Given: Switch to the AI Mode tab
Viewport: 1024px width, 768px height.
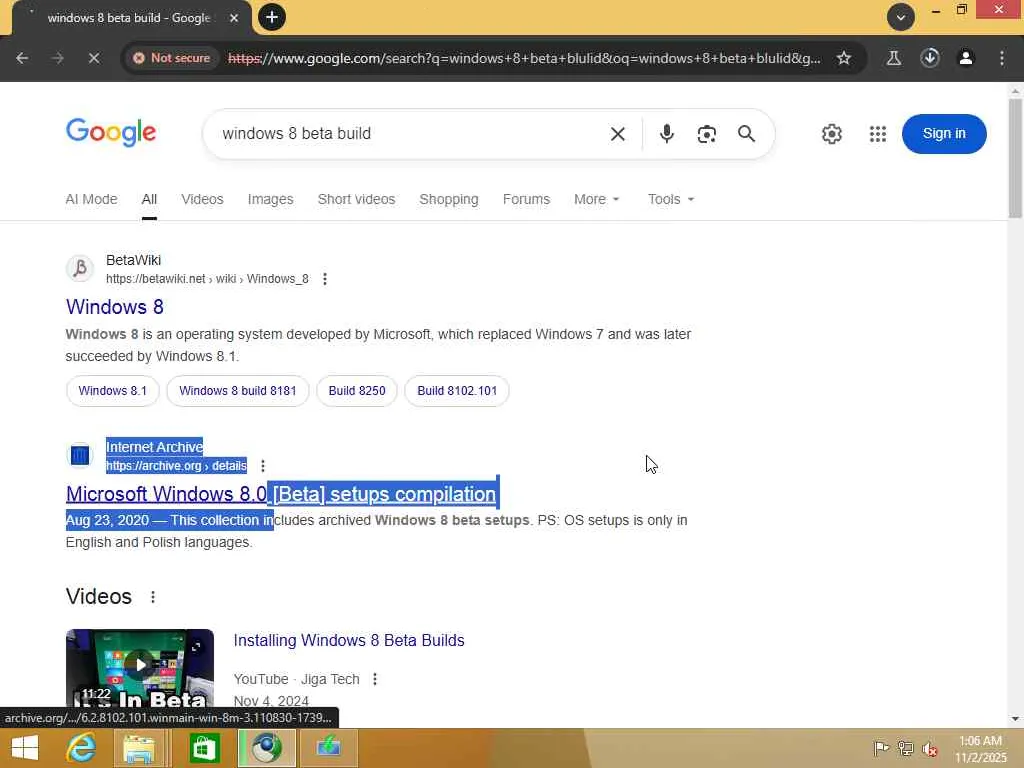Looking at the screenshot, I should (x=91, y=199).
